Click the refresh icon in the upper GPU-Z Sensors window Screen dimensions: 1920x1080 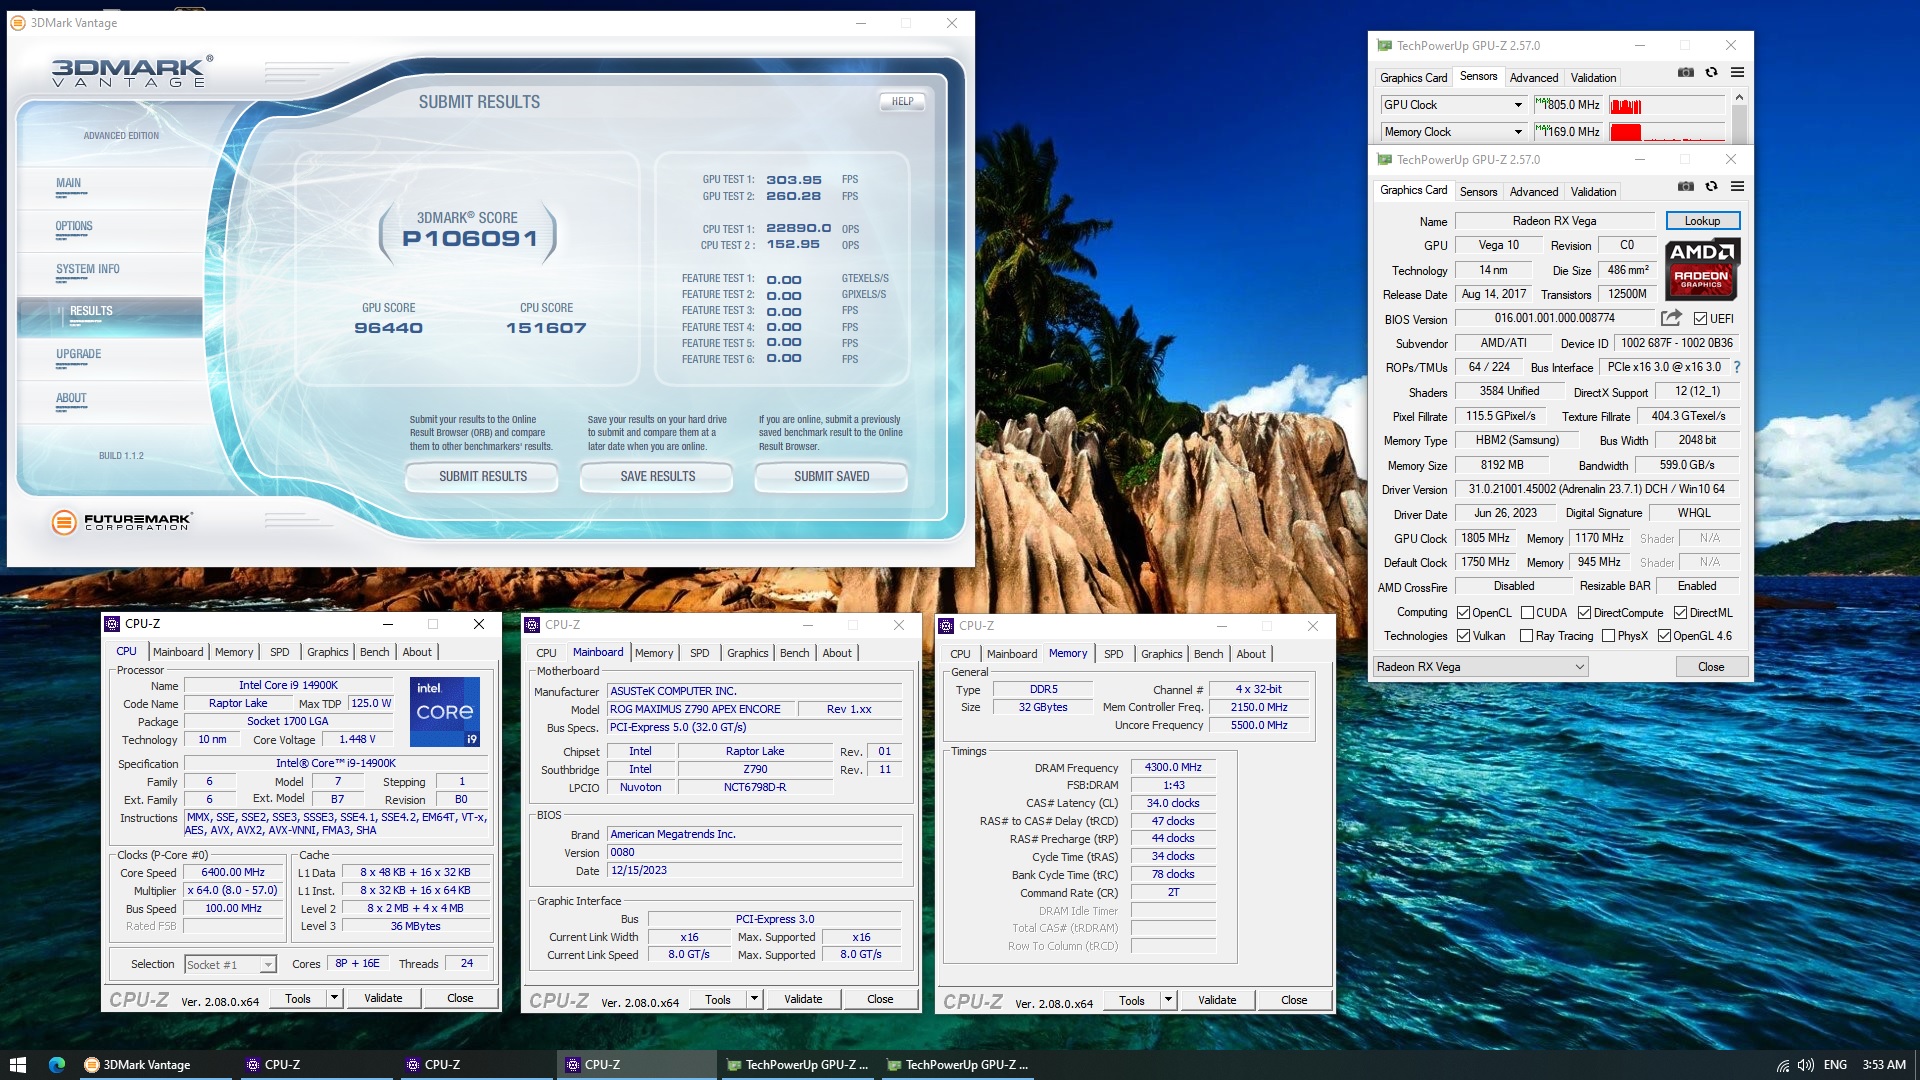[x=1711, y=73]
